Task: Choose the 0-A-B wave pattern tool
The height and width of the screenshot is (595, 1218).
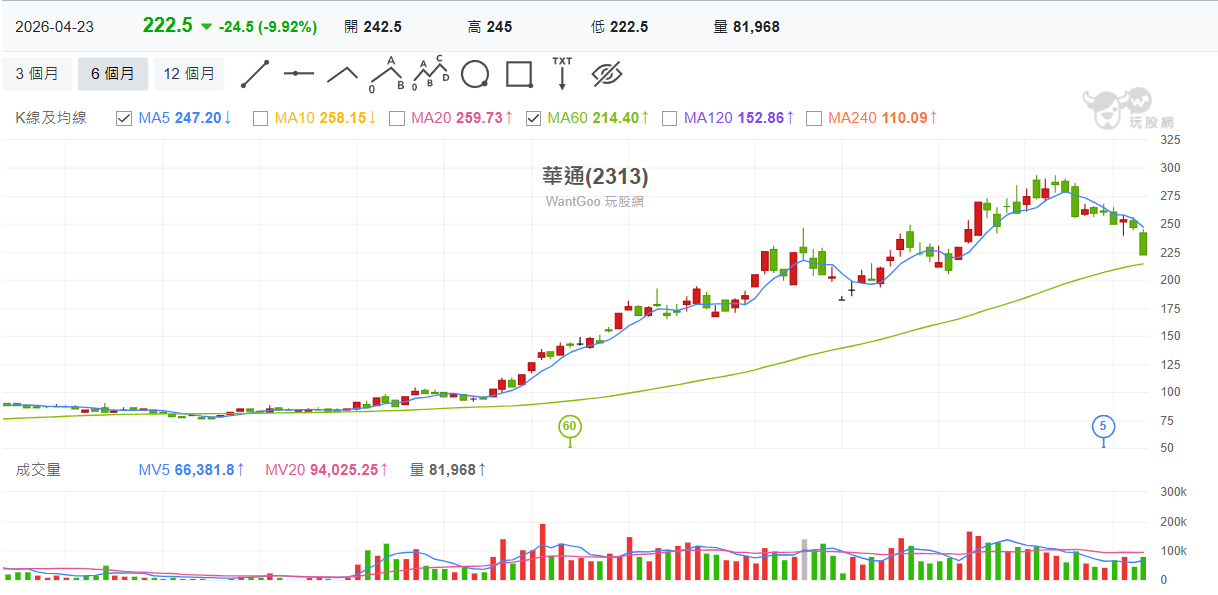Action: click(385, 75)
